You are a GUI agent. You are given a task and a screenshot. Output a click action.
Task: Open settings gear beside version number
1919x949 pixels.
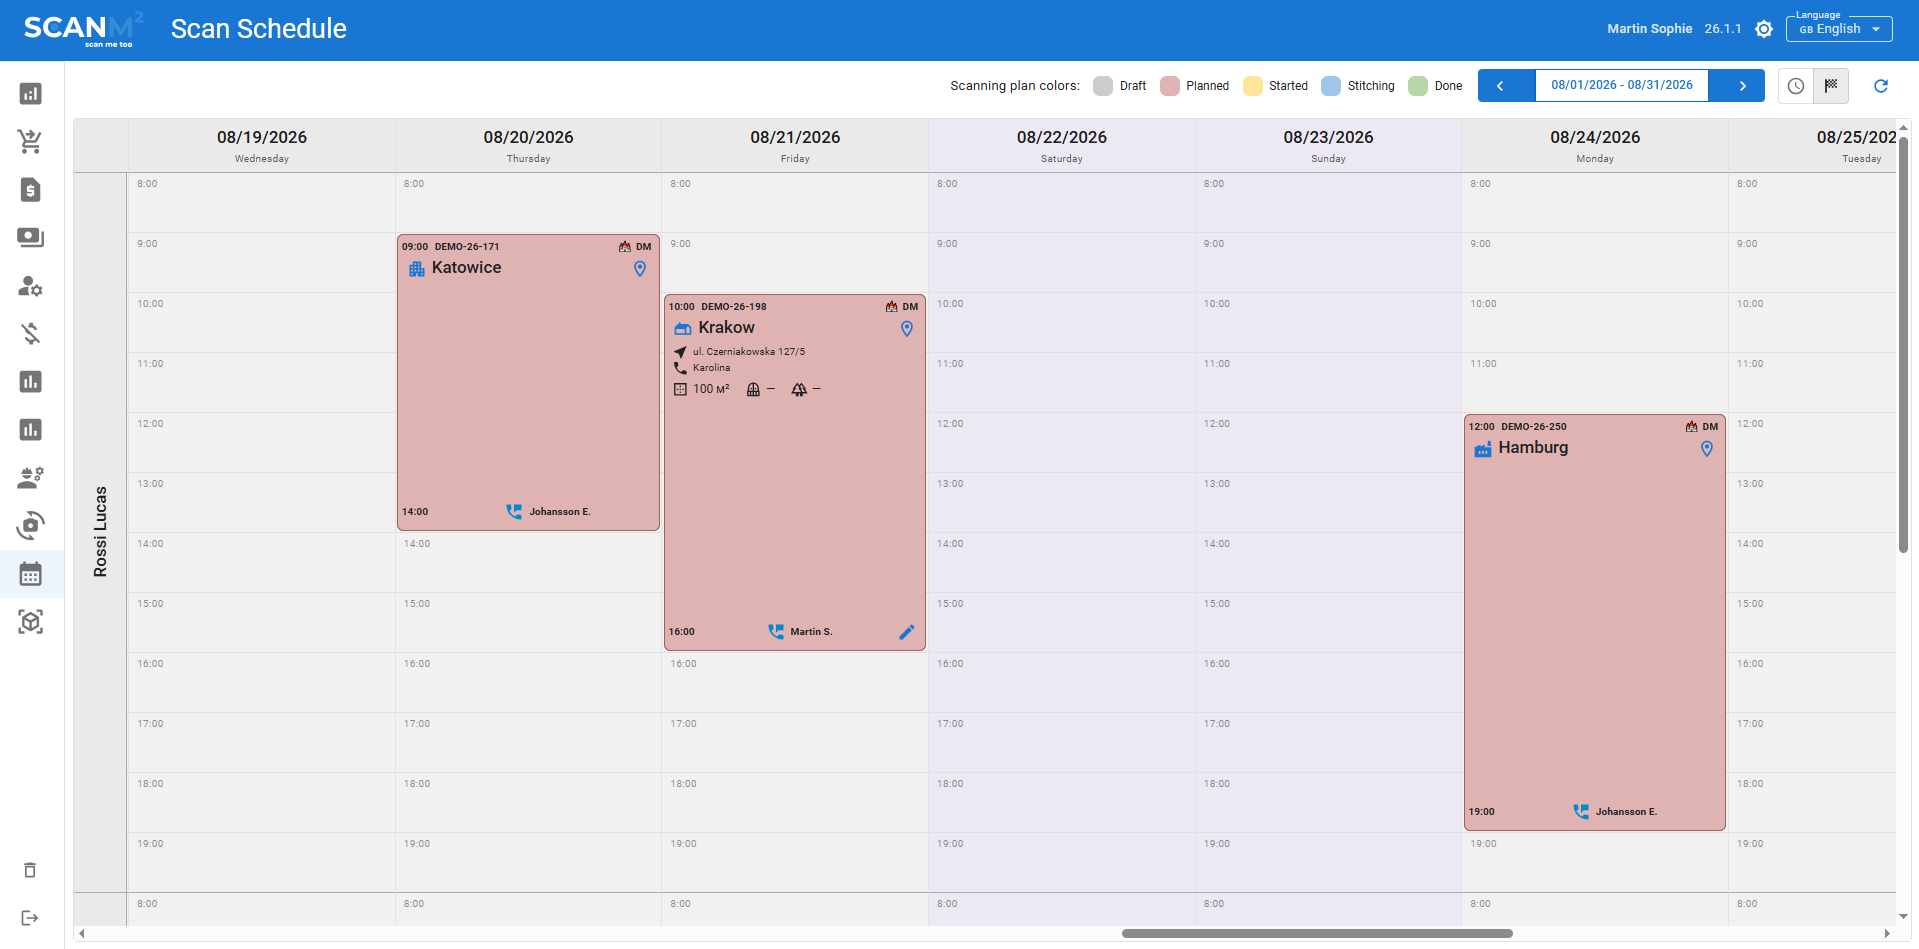pyautogui.click(x=1764, y=29)
